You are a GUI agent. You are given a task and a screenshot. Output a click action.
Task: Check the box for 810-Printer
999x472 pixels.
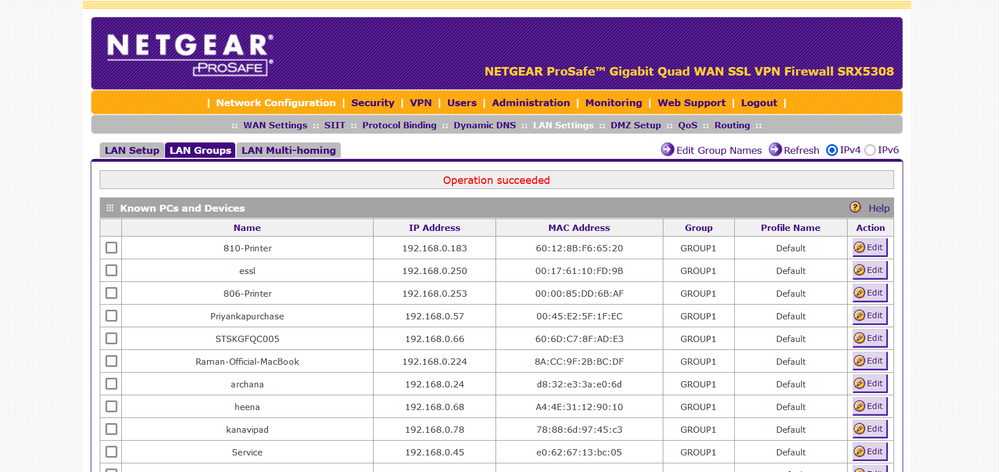tap(111, 248)
